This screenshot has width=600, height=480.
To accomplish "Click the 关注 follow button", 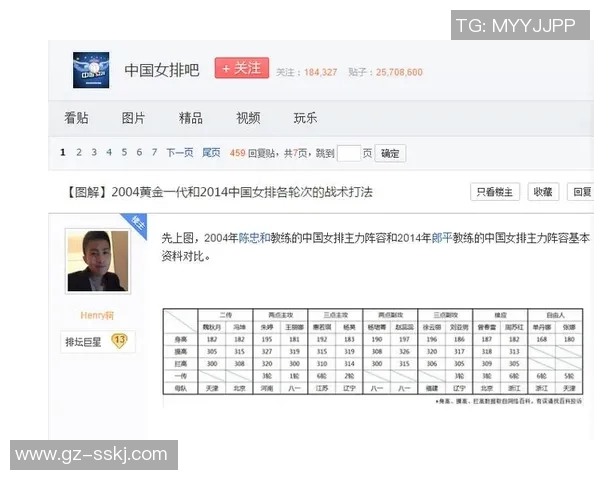I will pos(241,69).
